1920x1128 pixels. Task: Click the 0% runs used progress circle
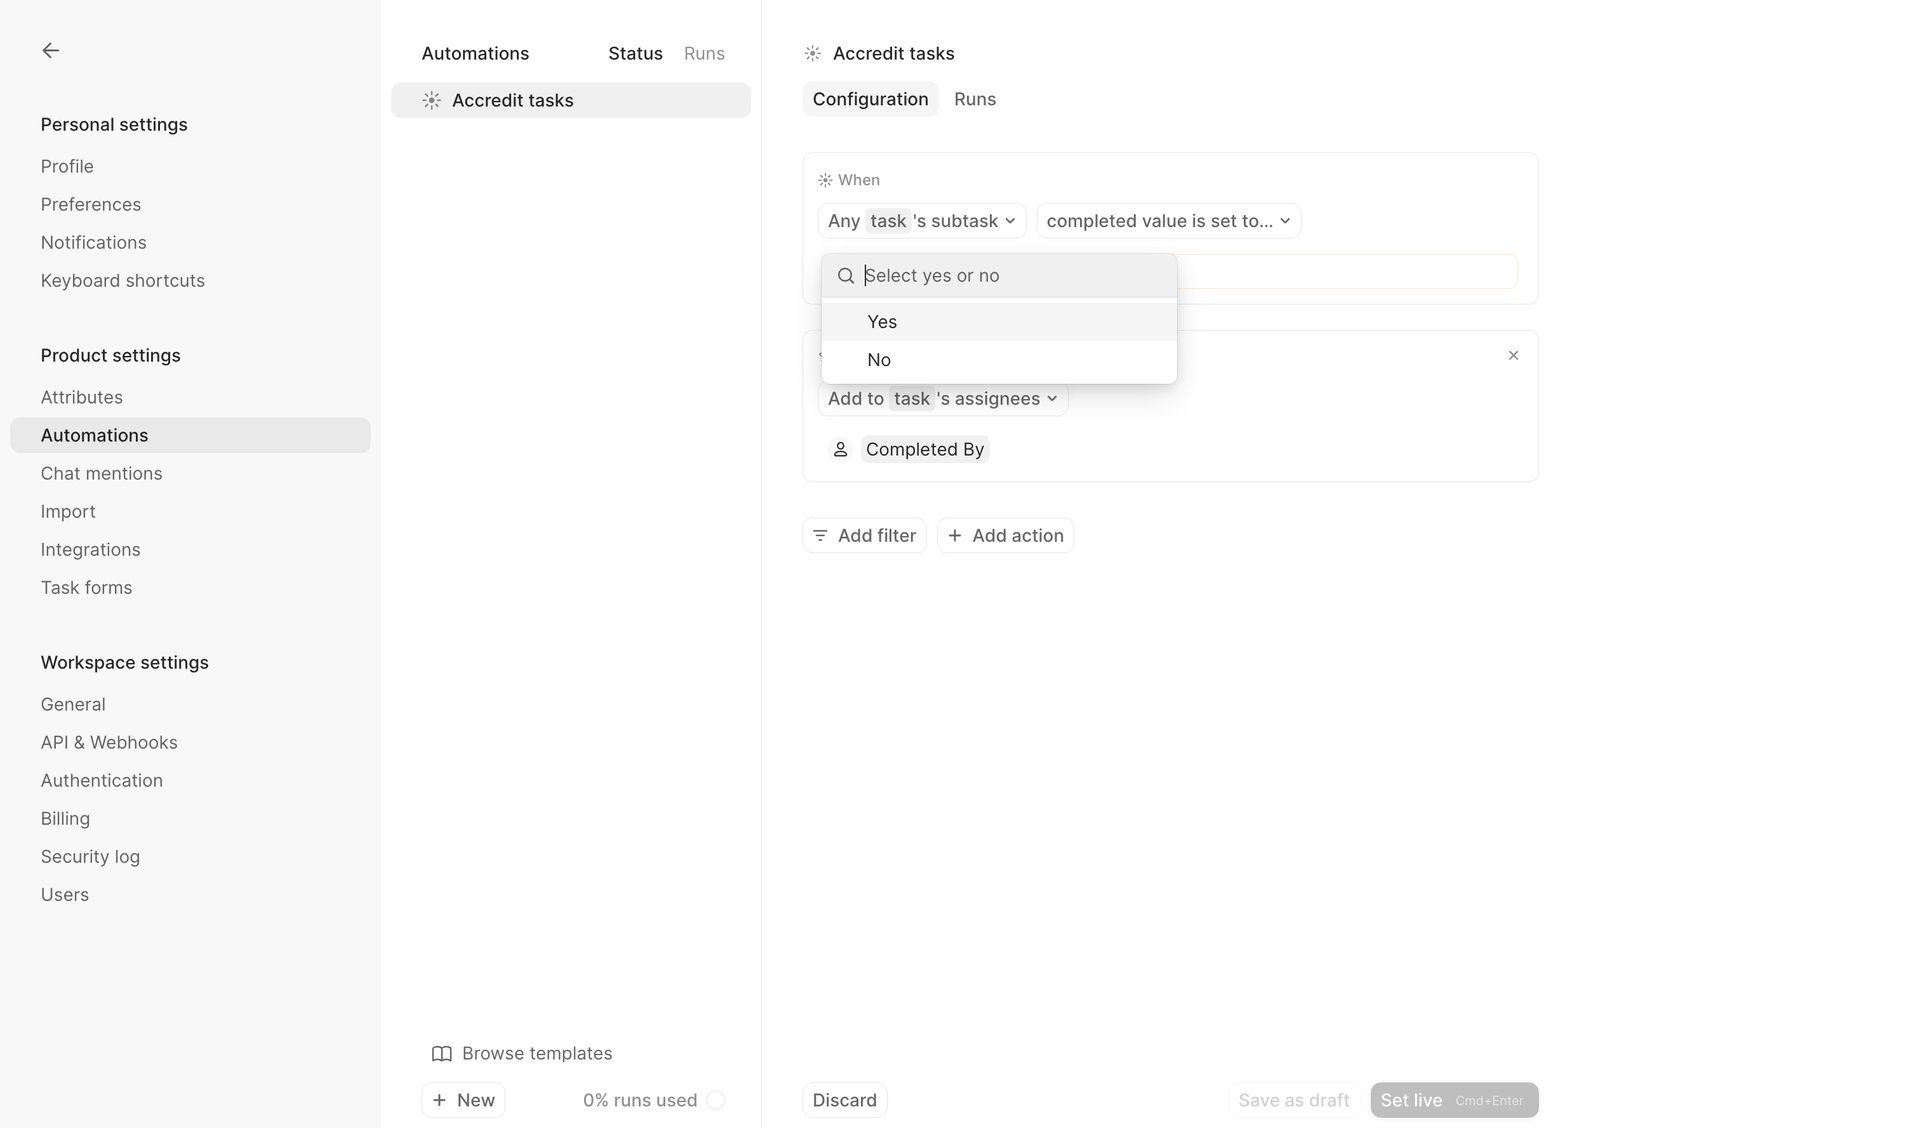coord(716,1100)
